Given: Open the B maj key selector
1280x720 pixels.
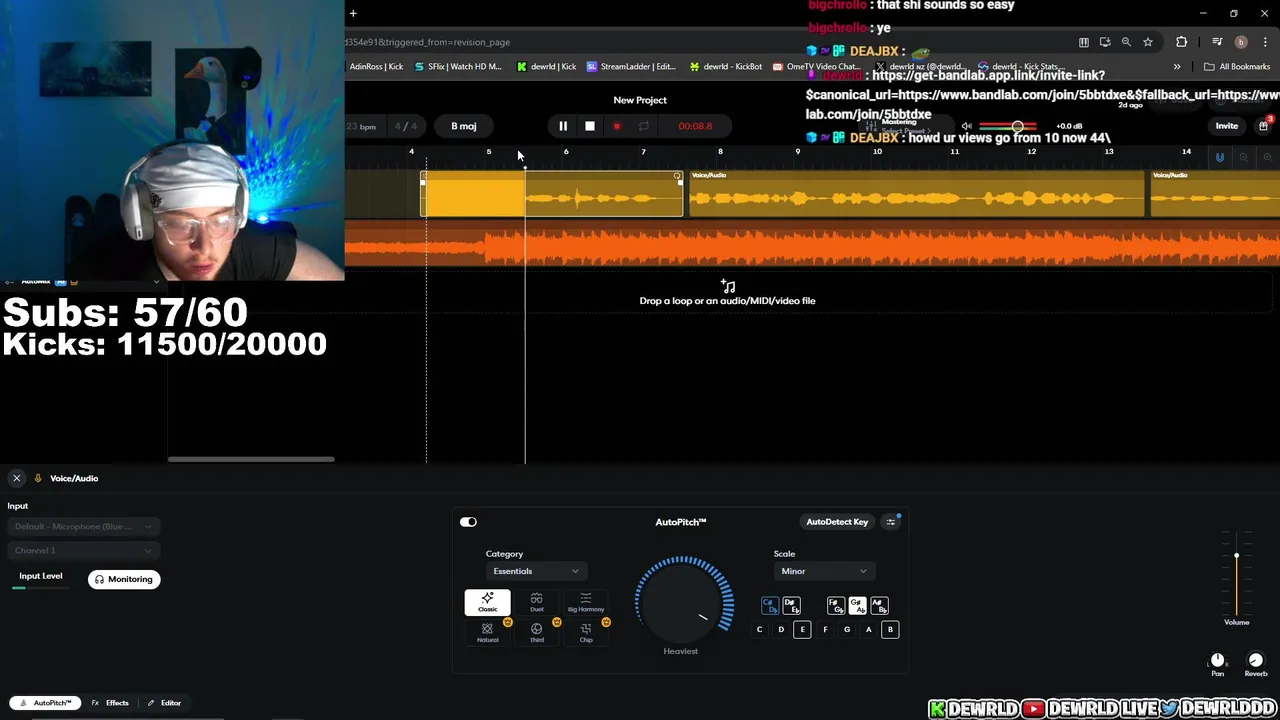Looking at the screenshot, I should point(463,126).
